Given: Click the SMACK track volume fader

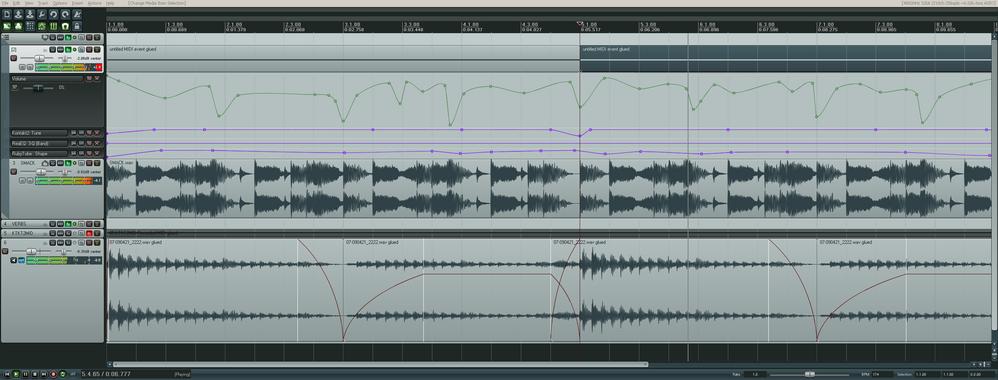Looking at the screenshot, I should click(40, 171).
